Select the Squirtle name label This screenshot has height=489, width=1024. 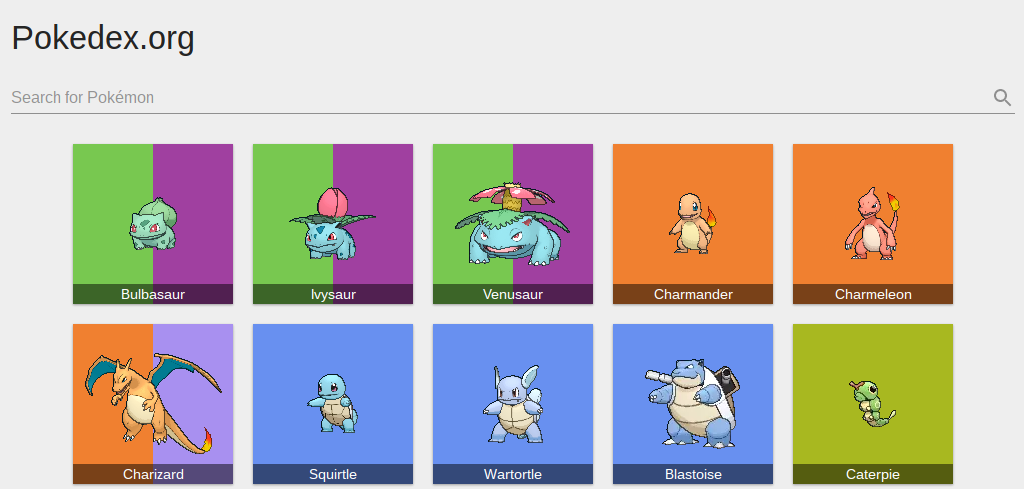point(333,474)
